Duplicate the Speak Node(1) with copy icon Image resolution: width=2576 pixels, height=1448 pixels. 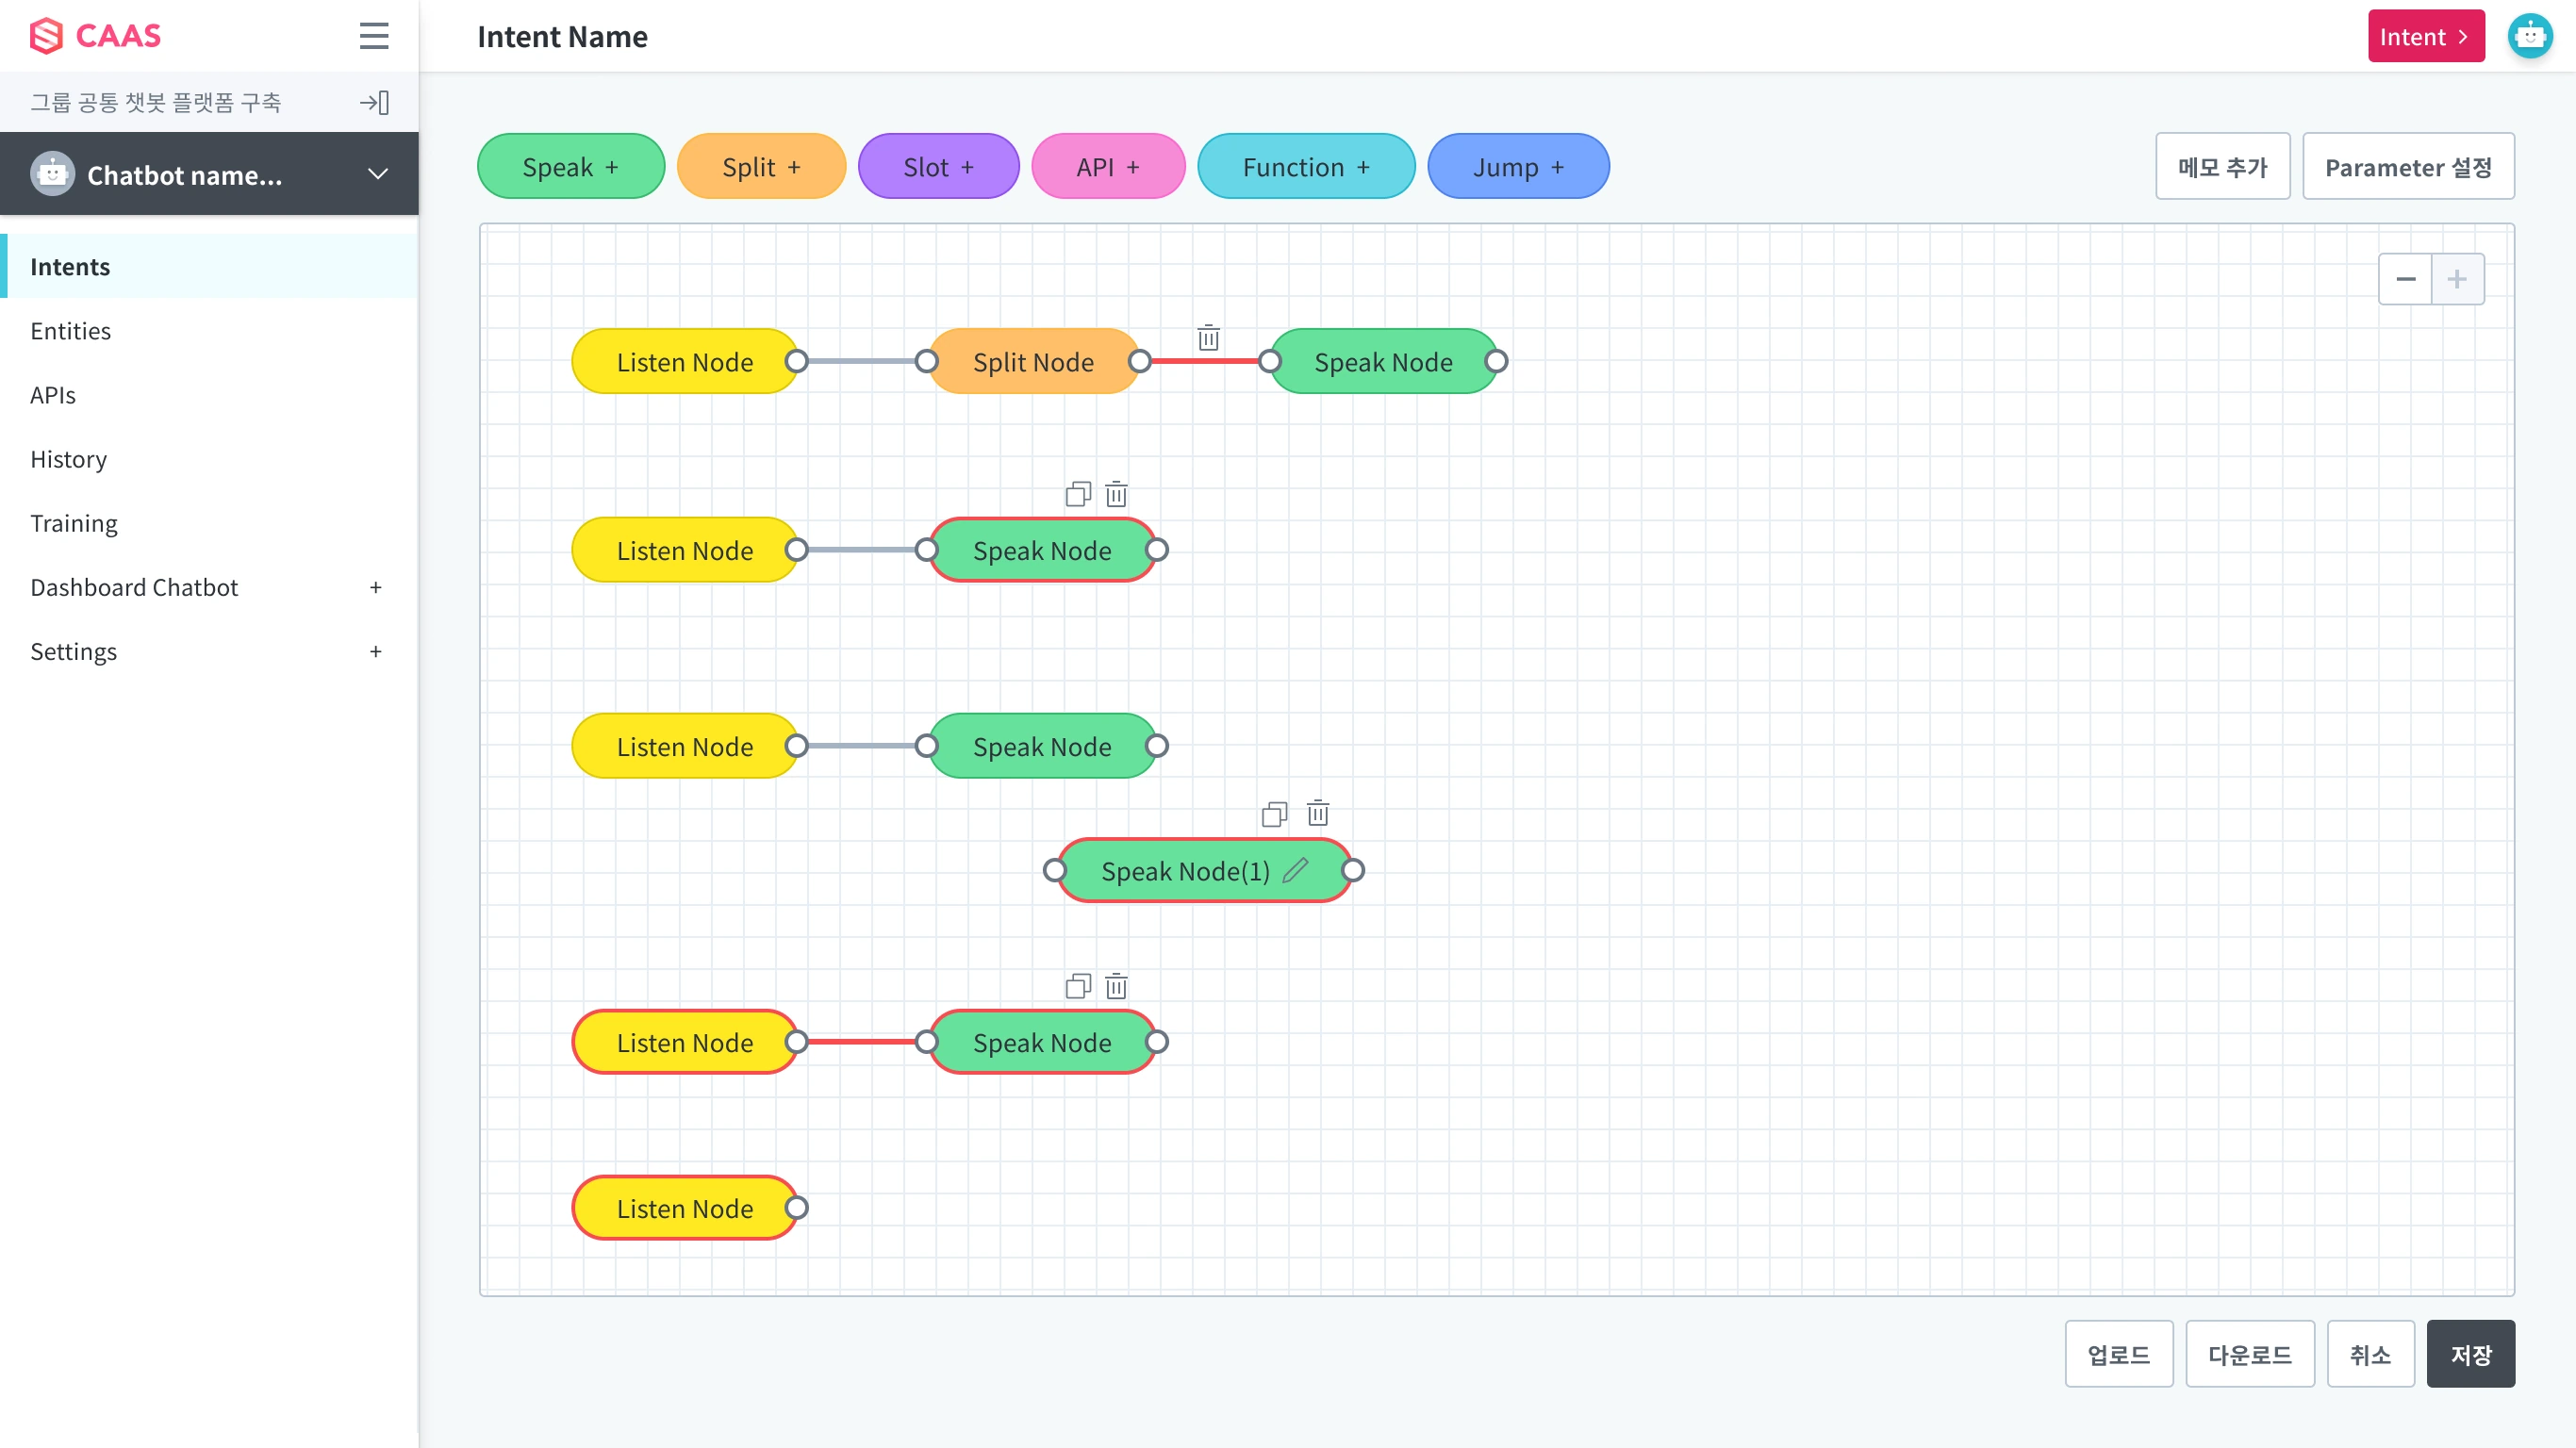tap(1274, 814)
